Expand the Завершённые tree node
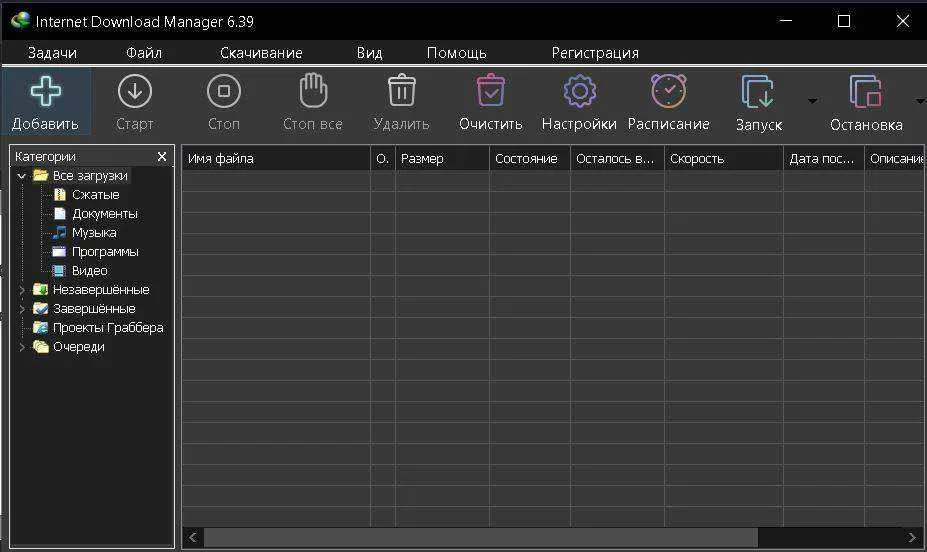Screen dimensions: 927x552 point(22,309)
